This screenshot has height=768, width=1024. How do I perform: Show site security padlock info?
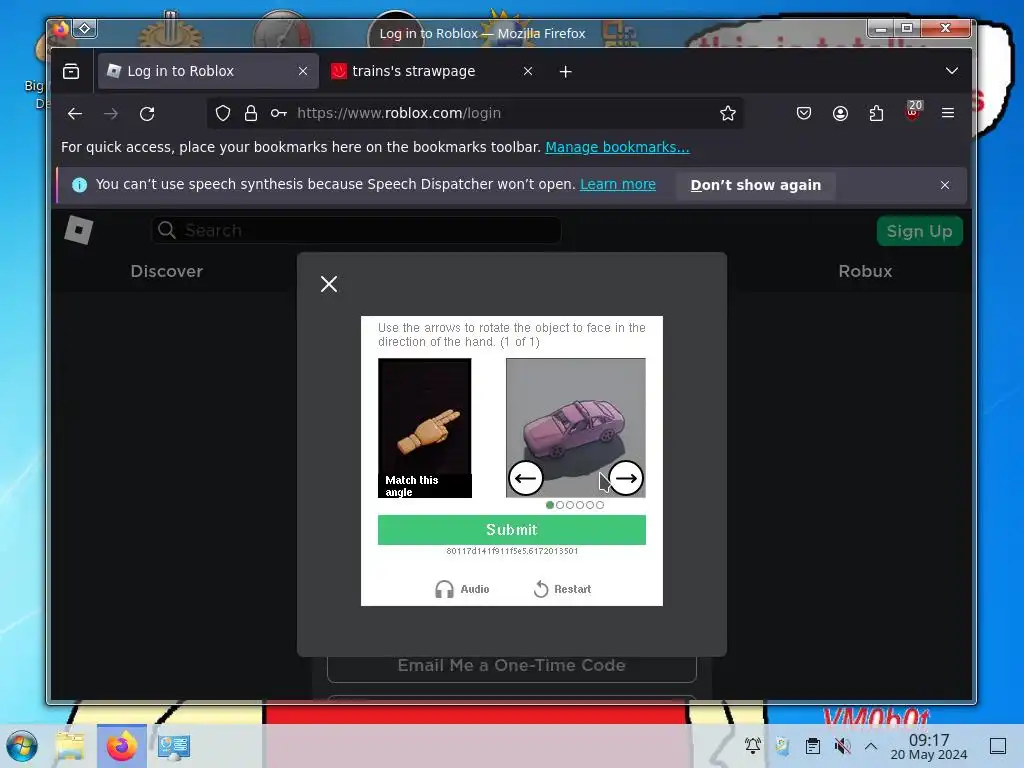(251, 114)
